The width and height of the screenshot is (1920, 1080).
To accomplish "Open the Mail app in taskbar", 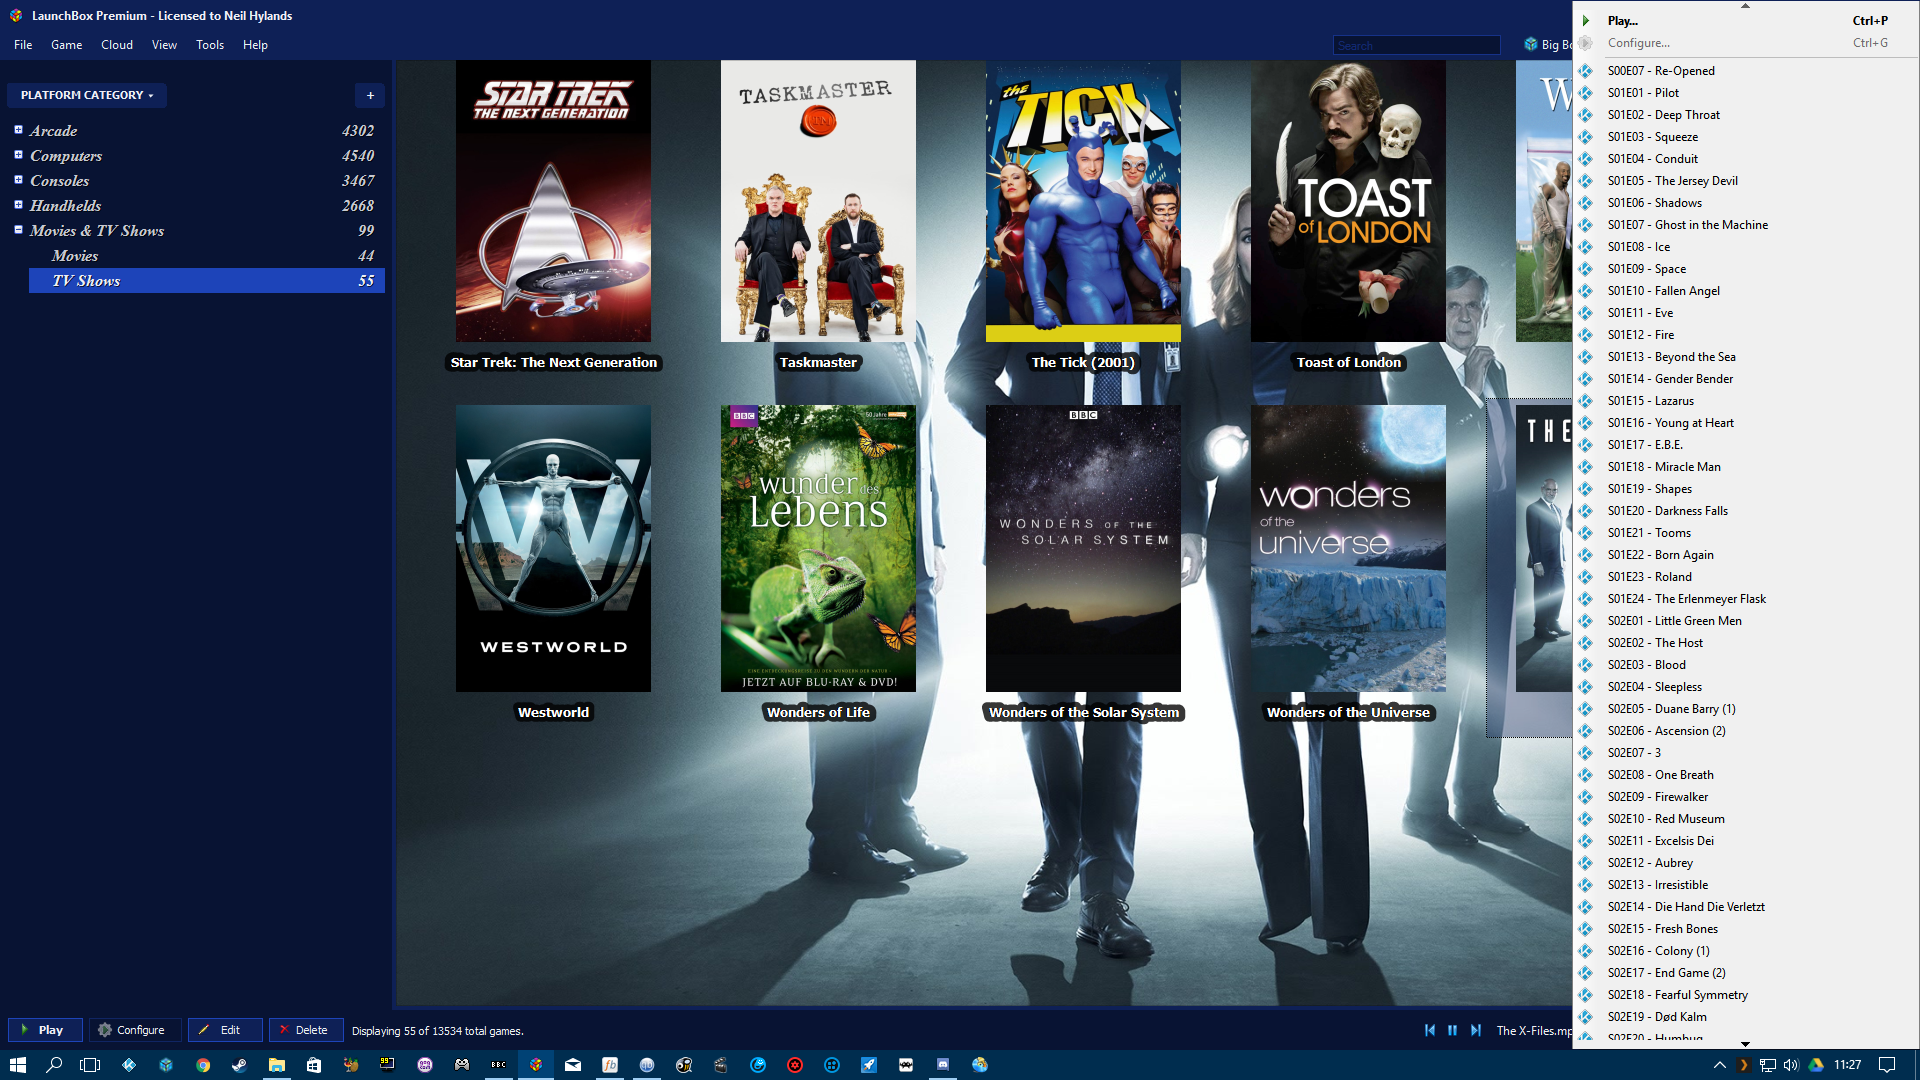I will tap(573, 1065).
